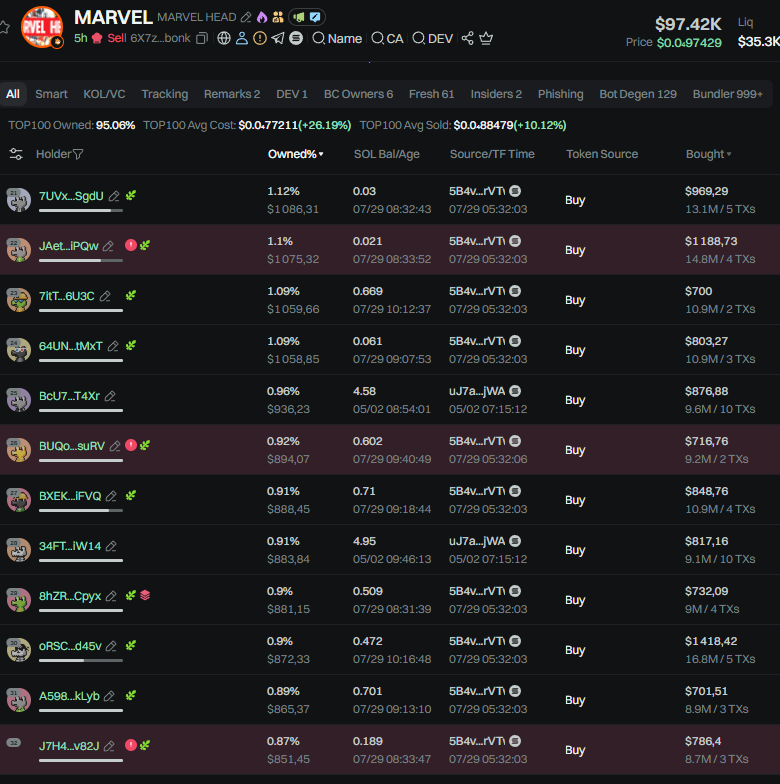
Task: Switch to the Smart tab
Action: click(x=51, y=94)
